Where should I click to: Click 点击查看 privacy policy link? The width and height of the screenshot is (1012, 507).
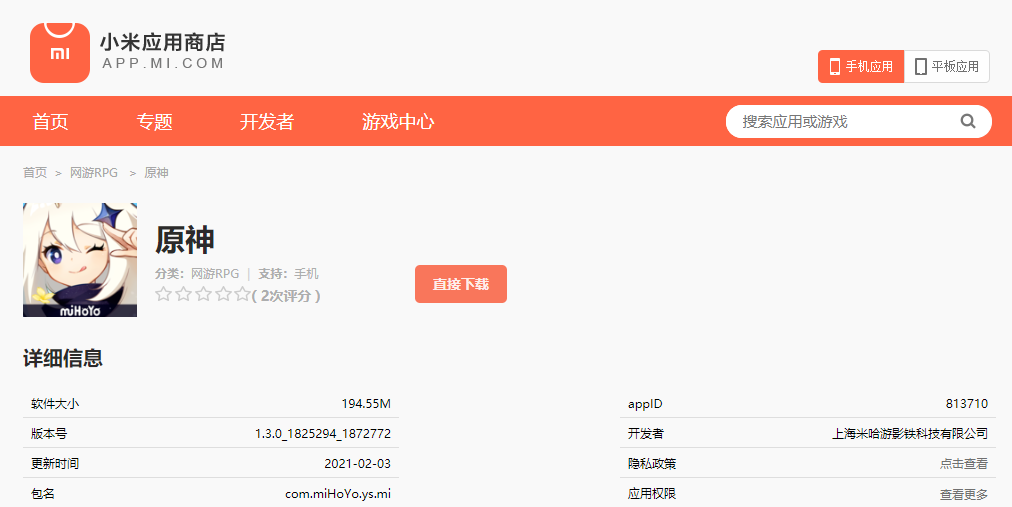(963, 464)
